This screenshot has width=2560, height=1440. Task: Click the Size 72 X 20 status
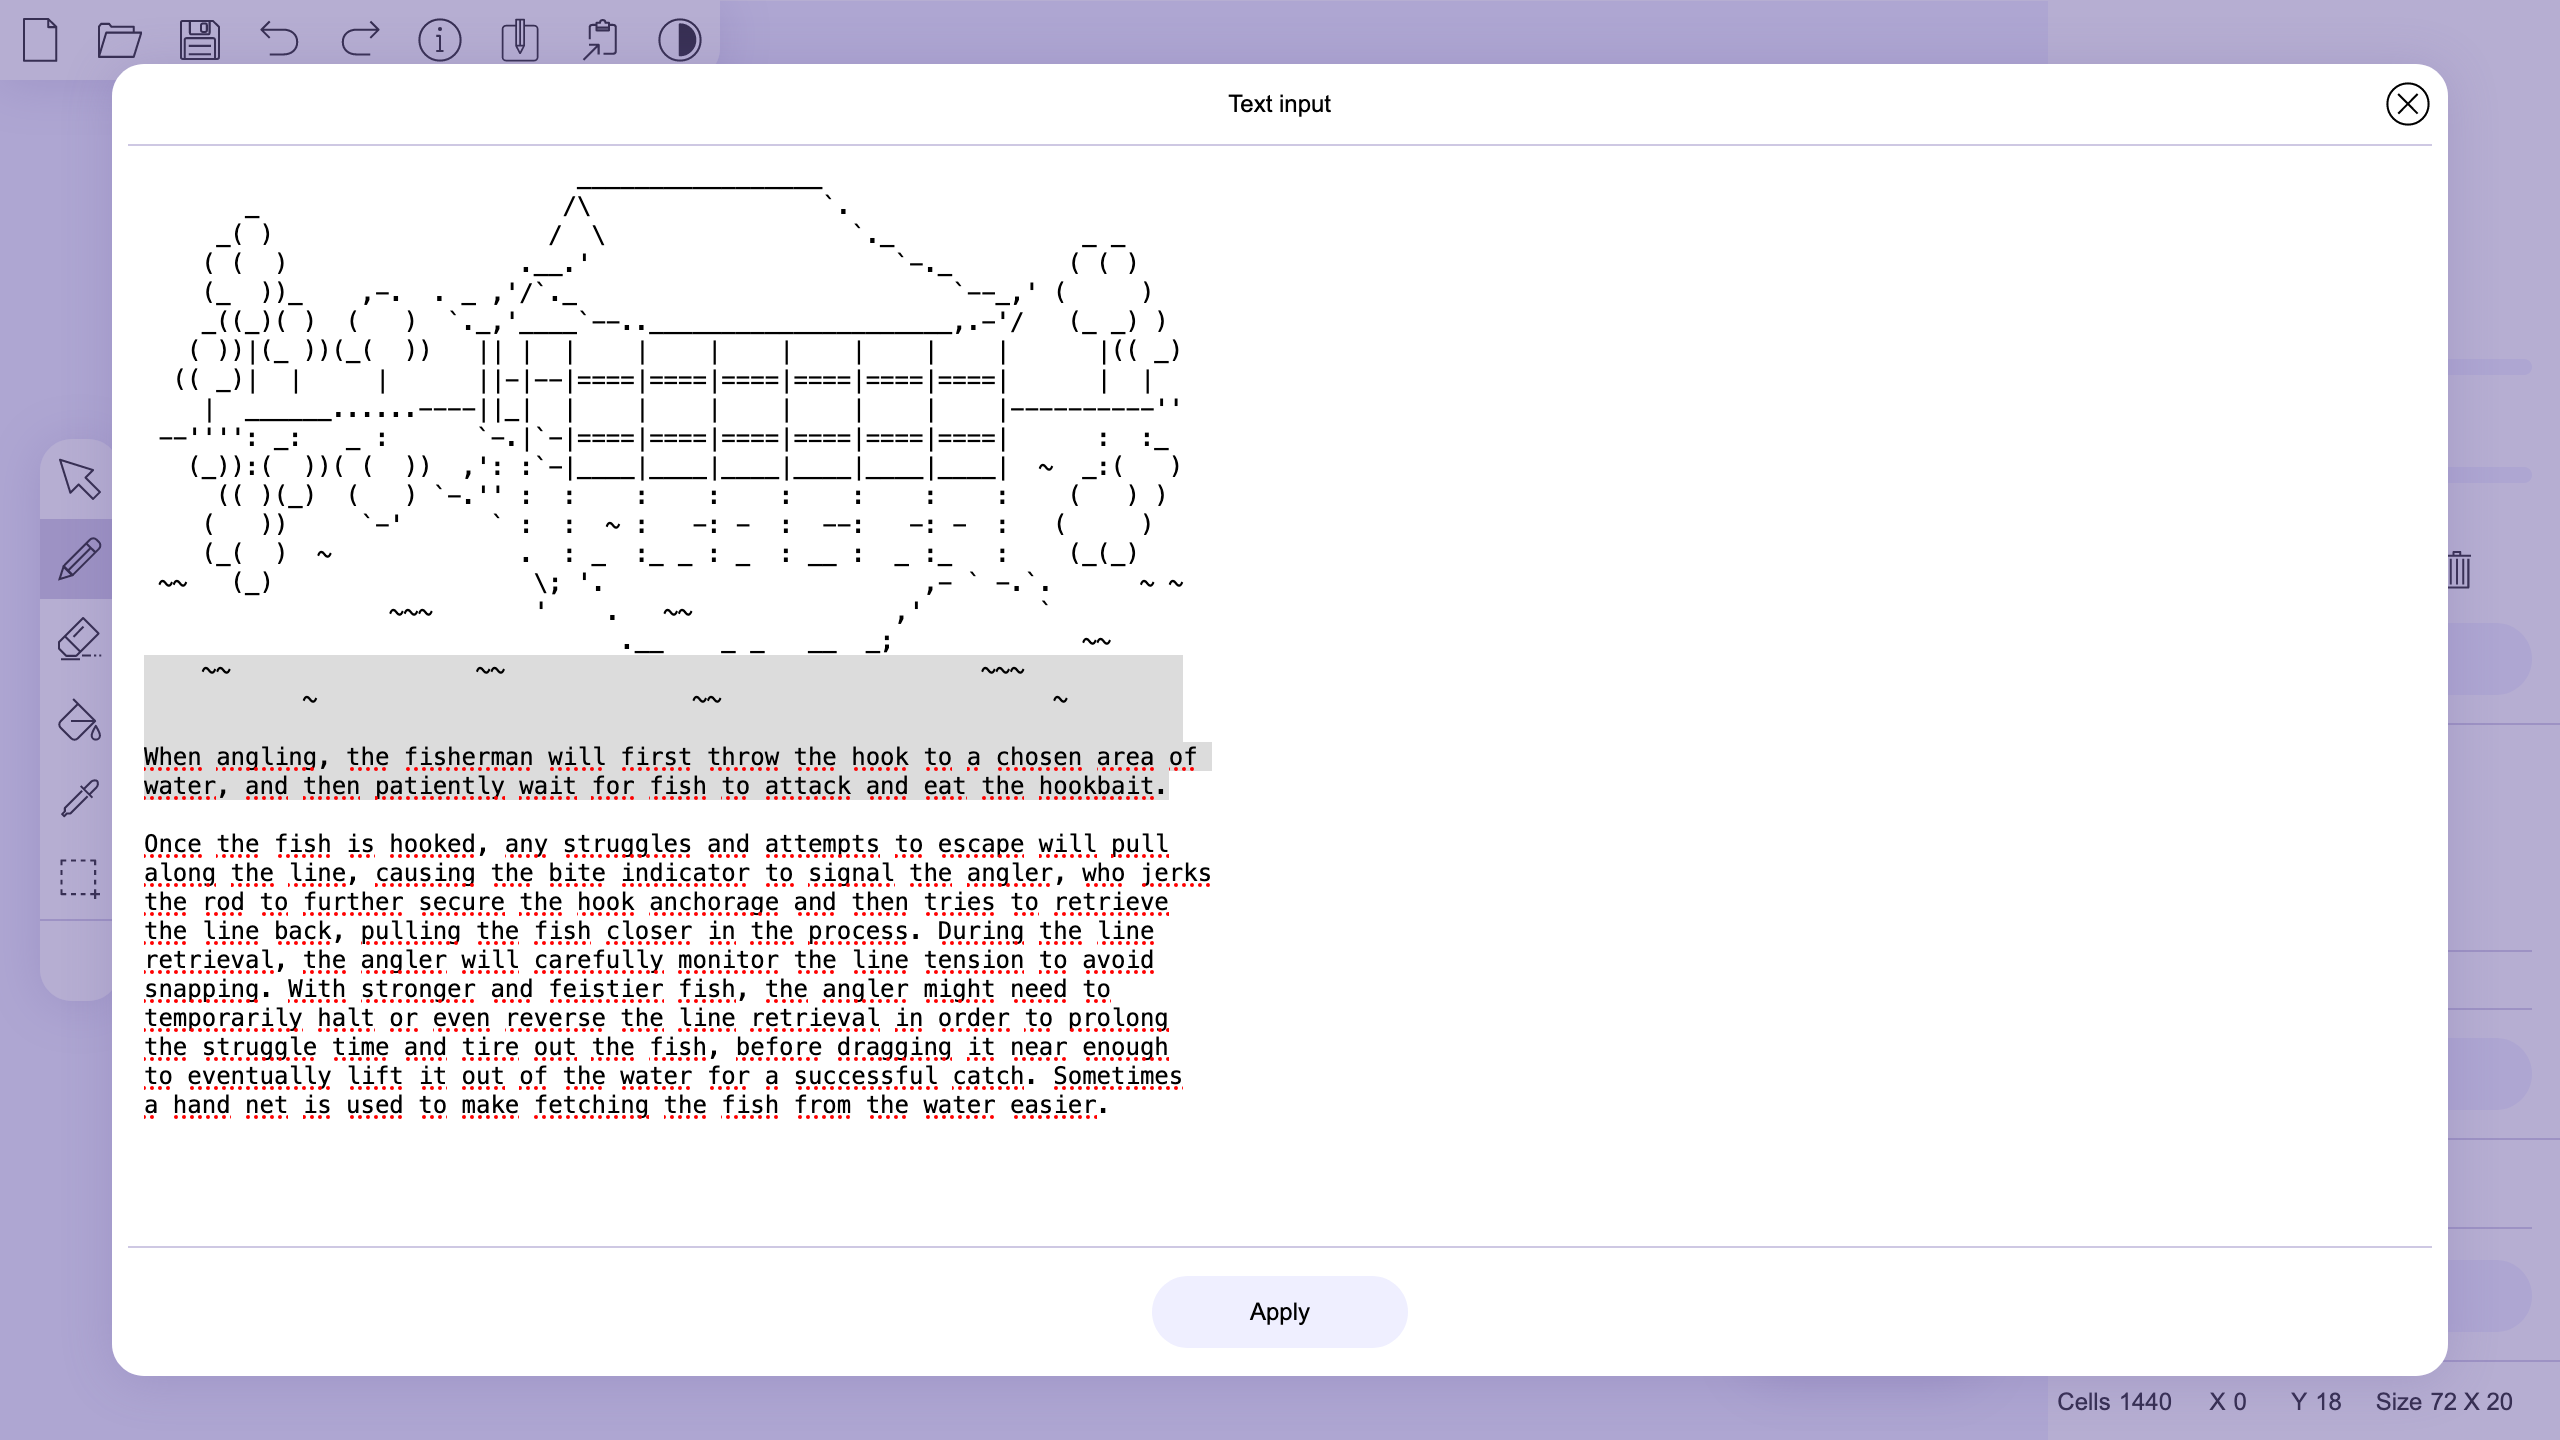2444,1402
